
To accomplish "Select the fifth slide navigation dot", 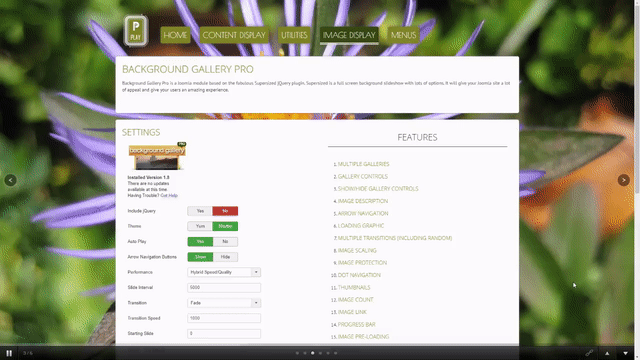I will pos(328,353).
